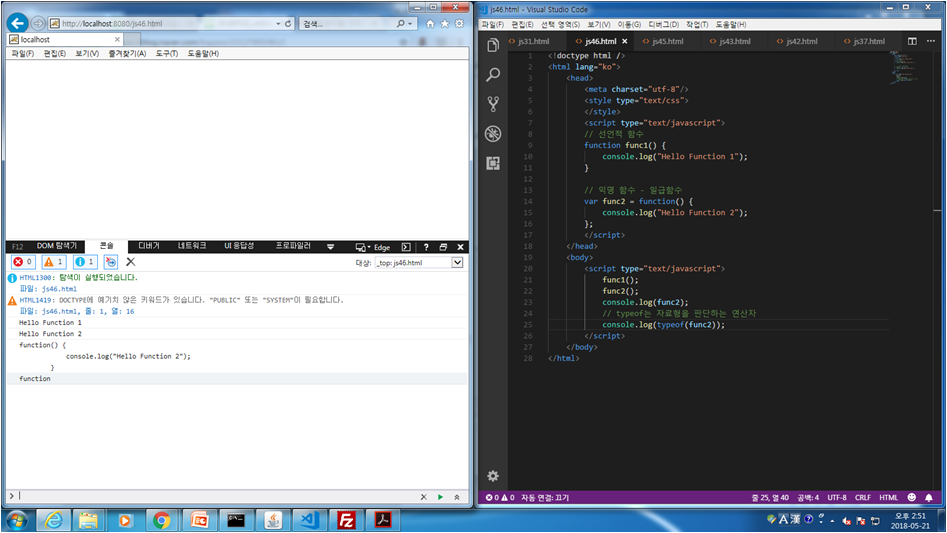Image resolution: width=947 pixels, height=533 pixels.
Task: Click the errors and warnings counter in status bar
Action: click(x=499, y=497)
